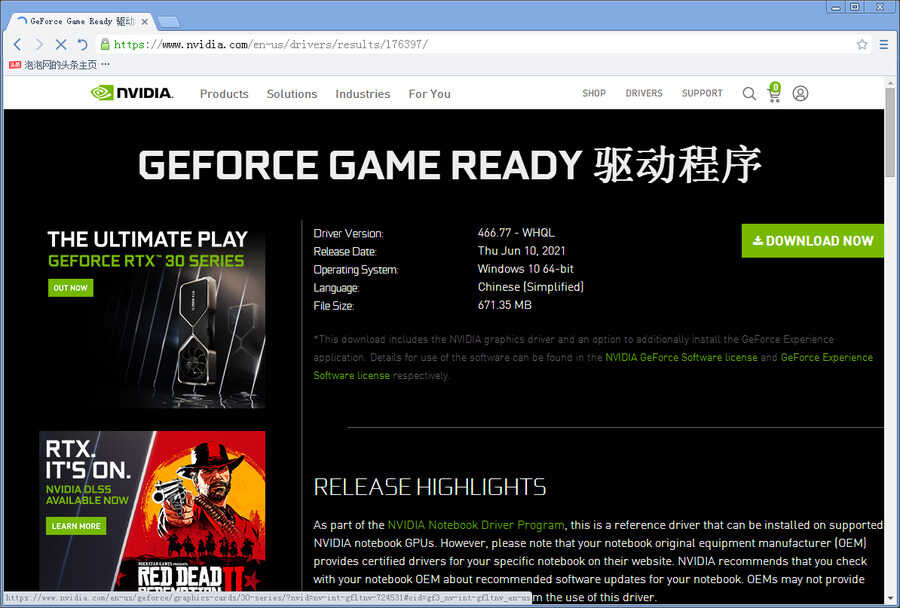Bookmark this page with the star icon

click(x=862, y=44)
